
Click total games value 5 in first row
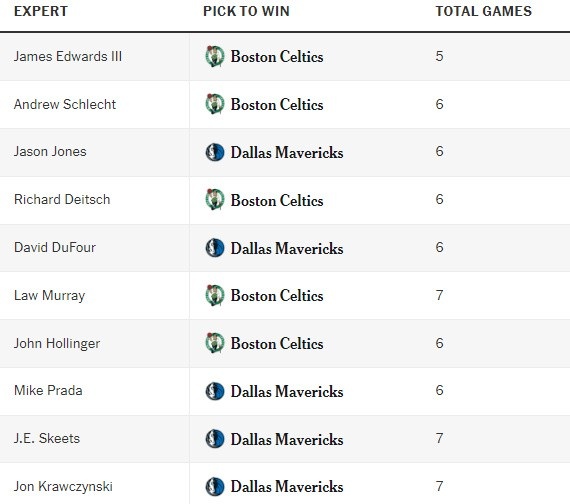[439, 56]
